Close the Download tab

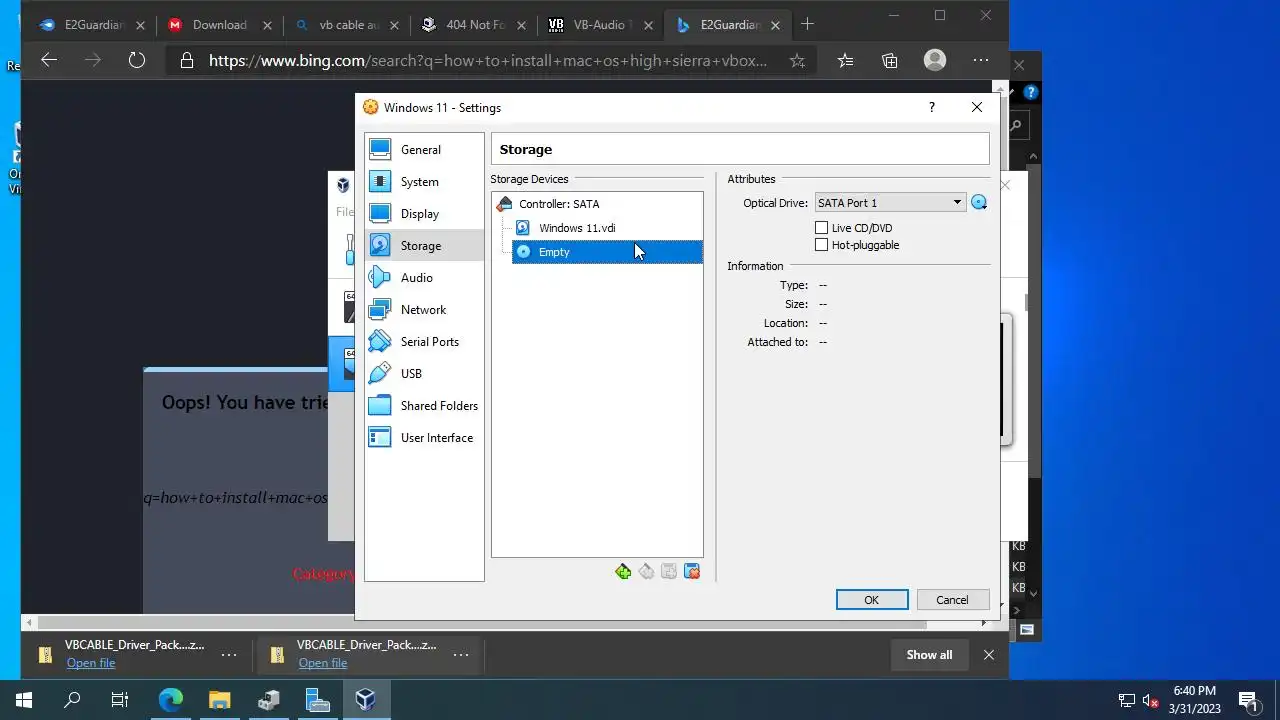coord(267,25)
